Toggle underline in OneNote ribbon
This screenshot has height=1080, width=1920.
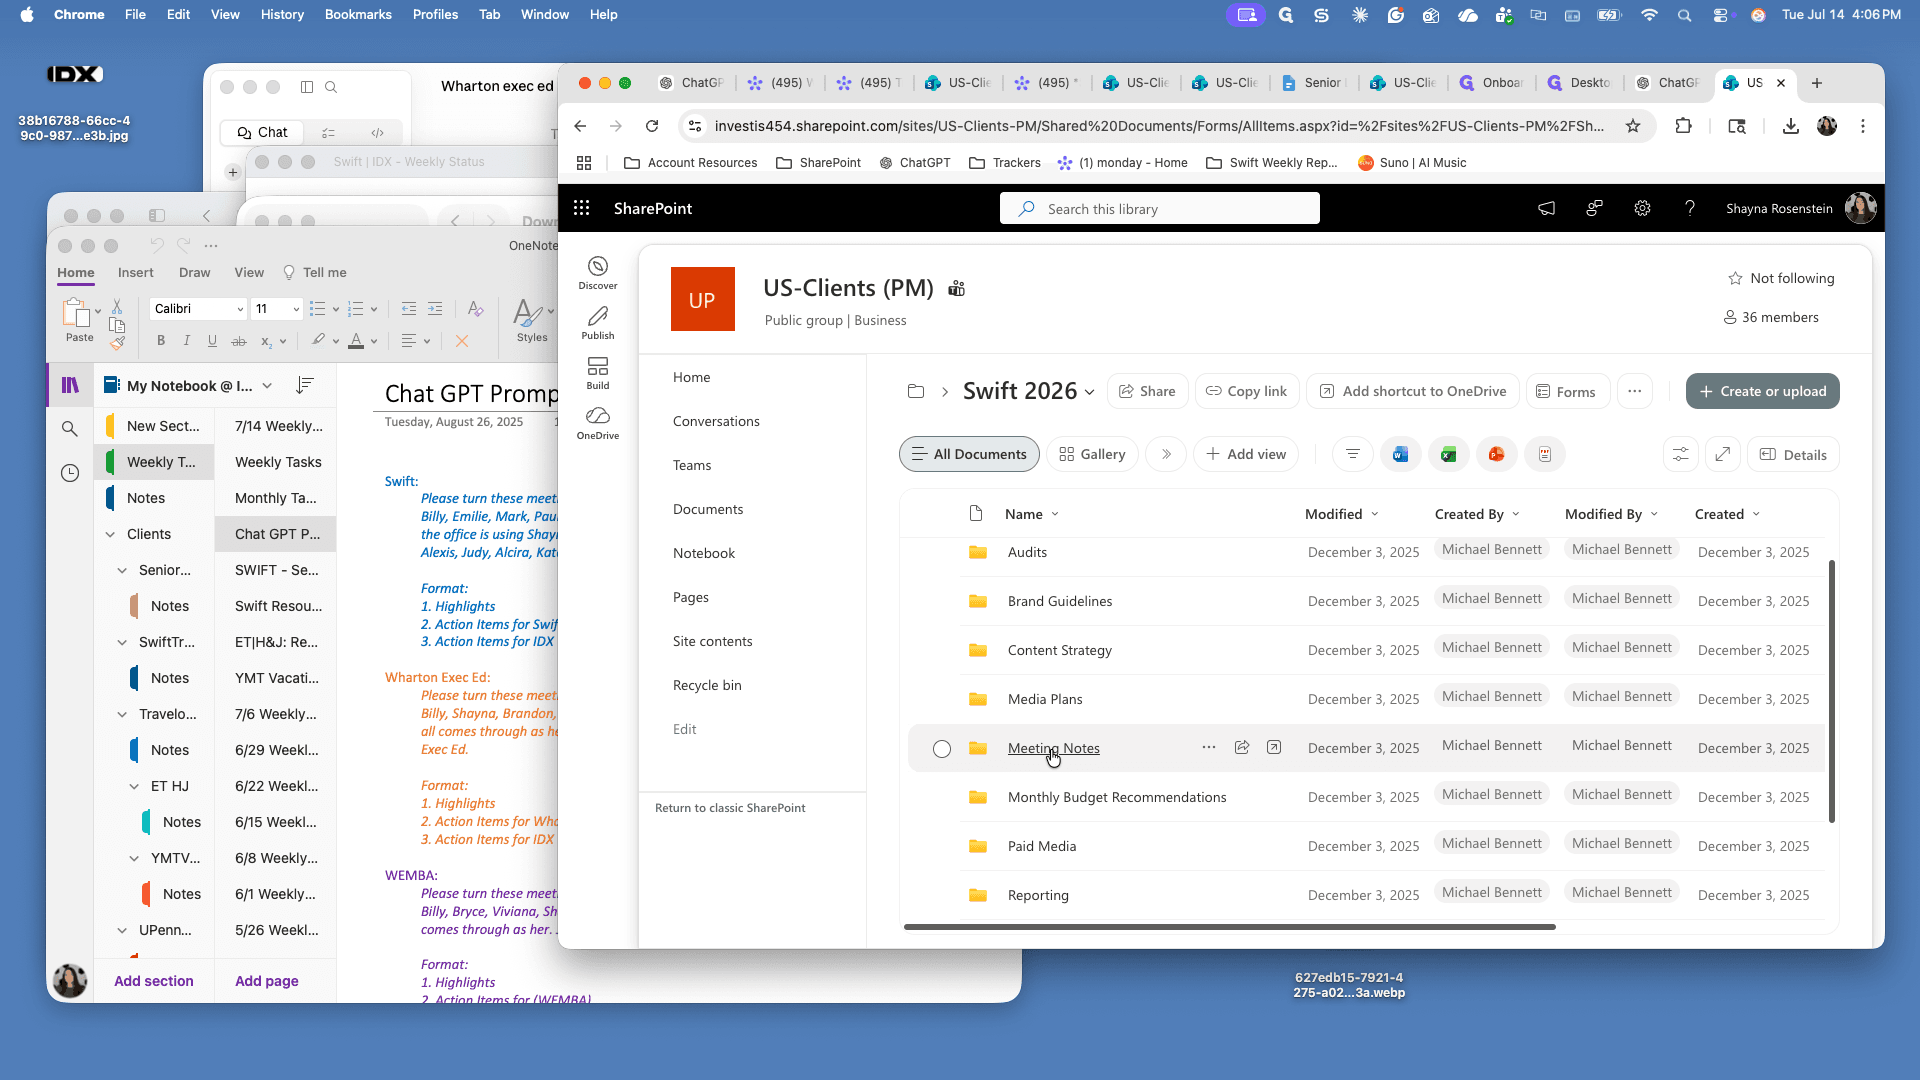tap(212, 341)
